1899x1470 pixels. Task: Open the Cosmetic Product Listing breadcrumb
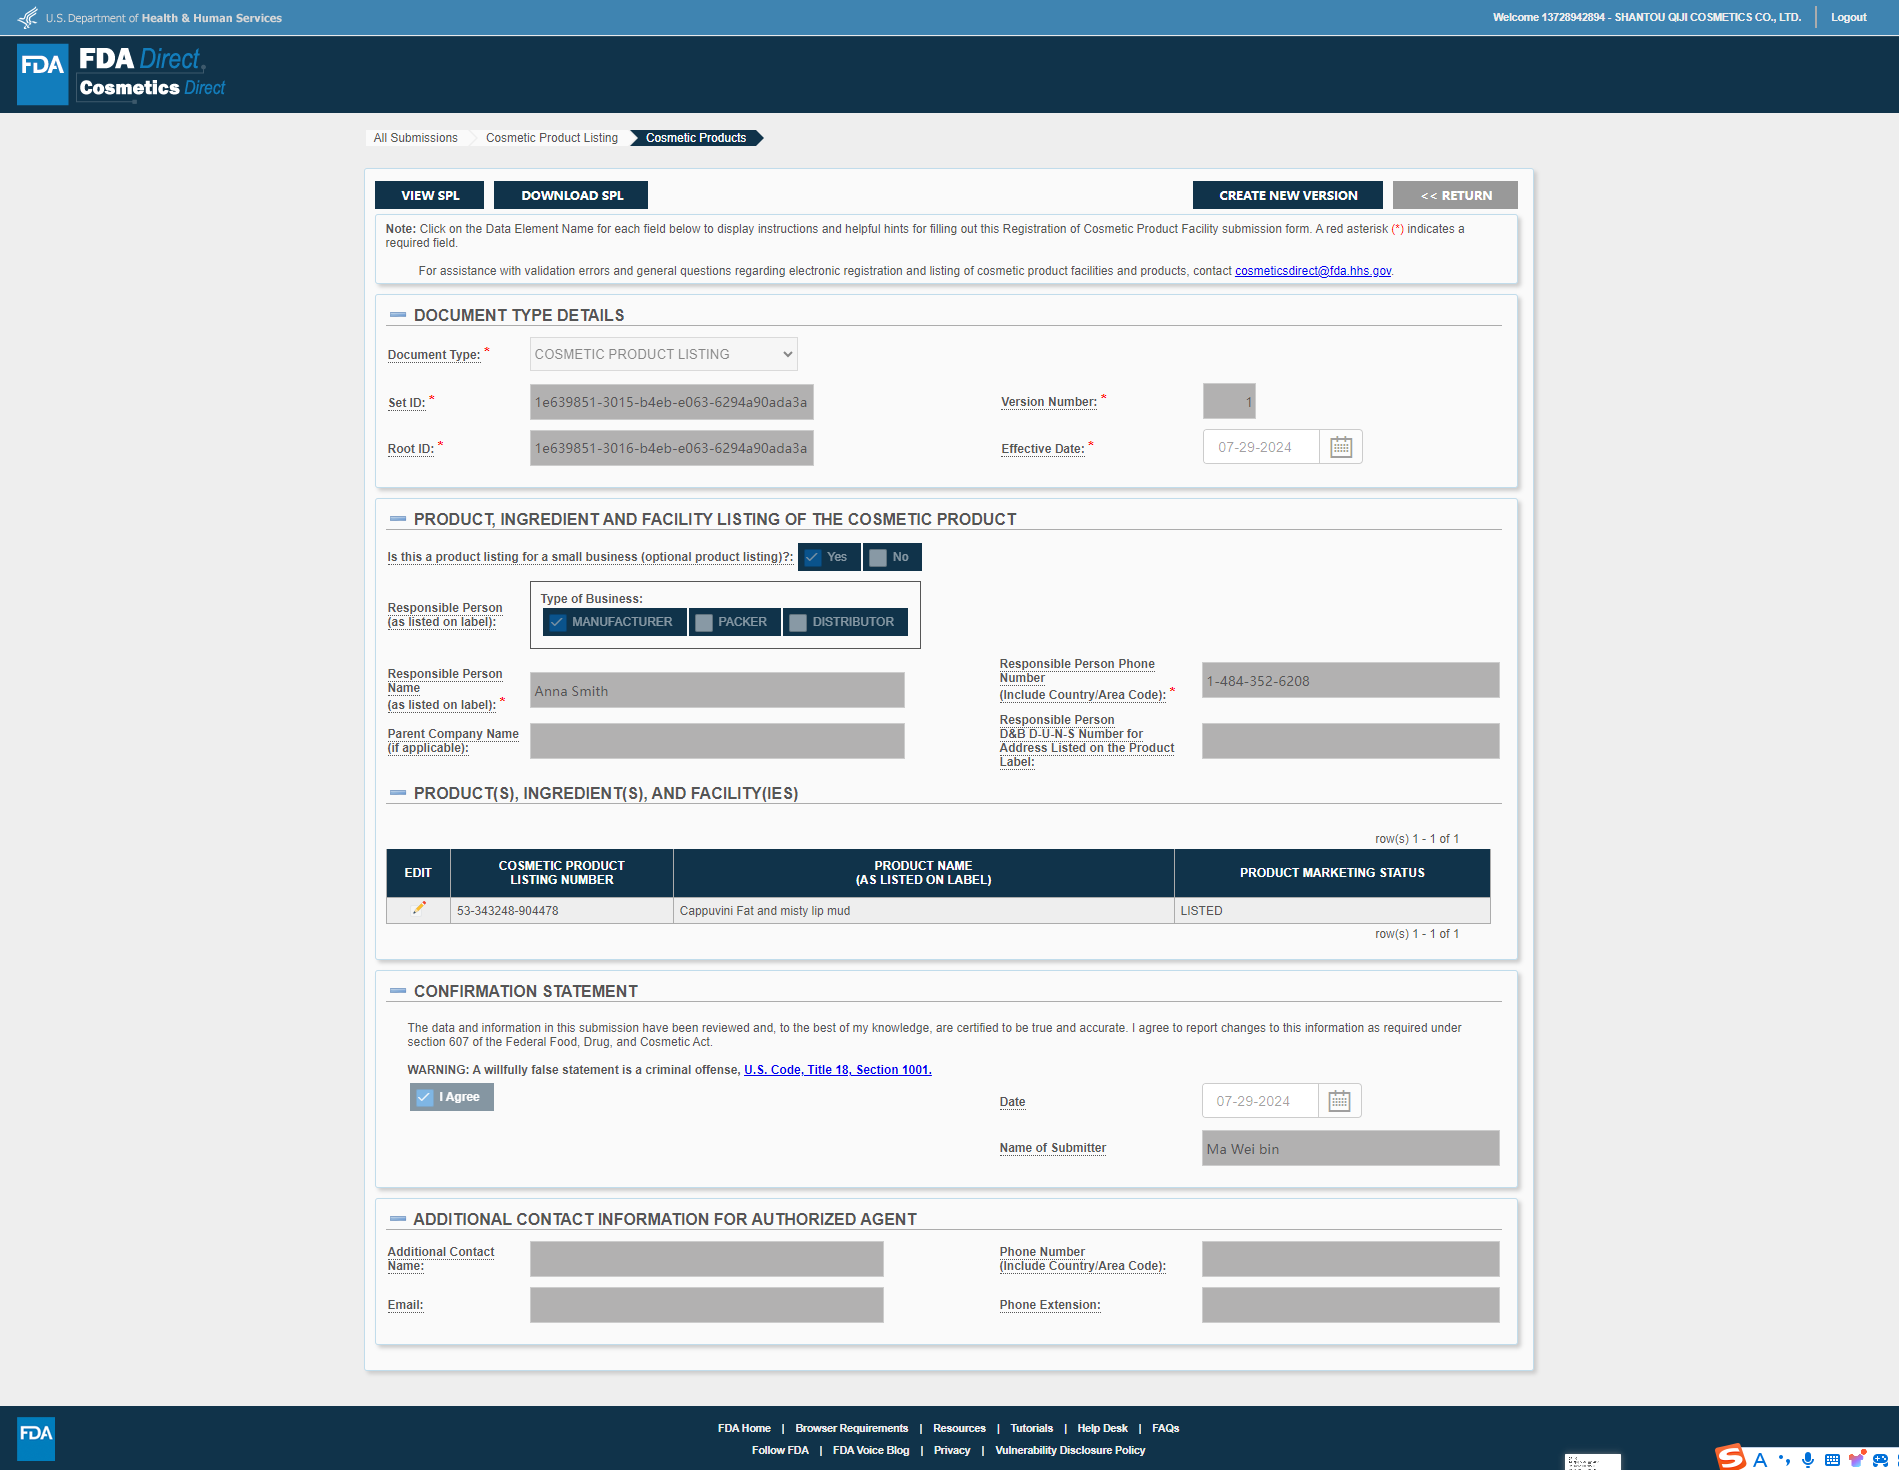(551, 138)
